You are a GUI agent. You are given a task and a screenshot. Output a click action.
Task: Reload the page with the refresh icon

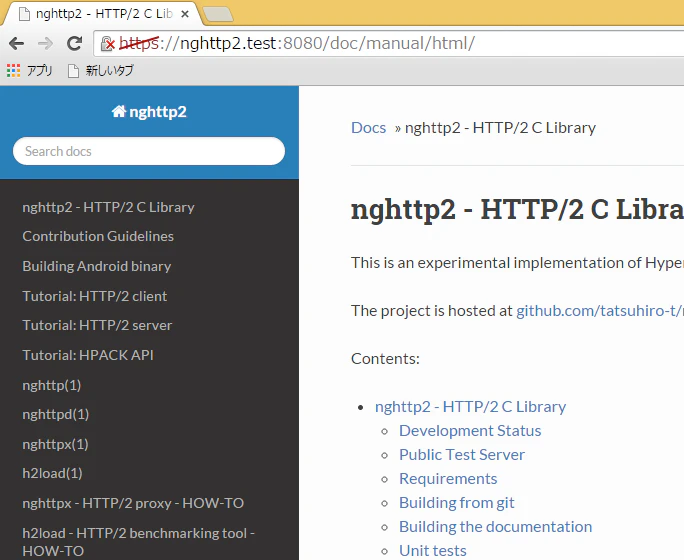[x=75, y=43]
